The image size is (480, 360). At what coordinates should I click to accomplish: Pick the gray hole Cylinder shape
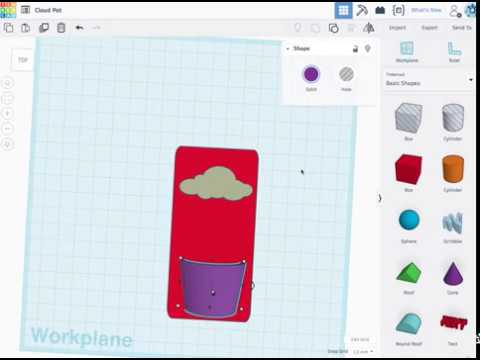(x=453, y=117)
